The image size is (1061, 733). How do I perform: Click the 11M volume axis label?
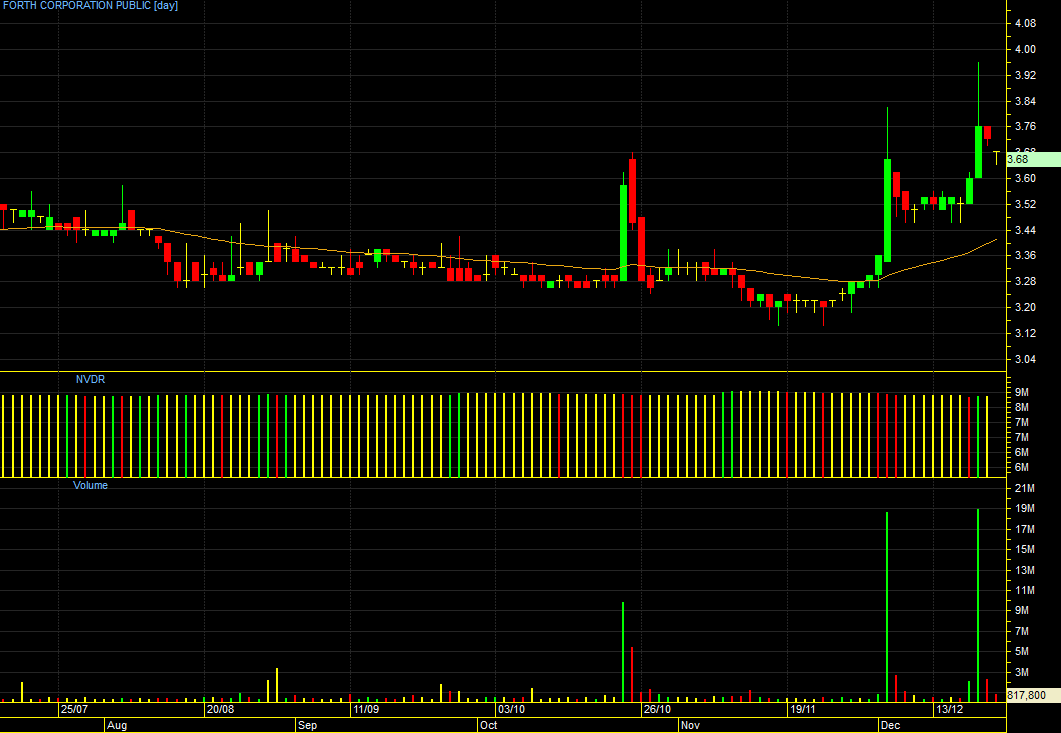tap(1025, 591)
